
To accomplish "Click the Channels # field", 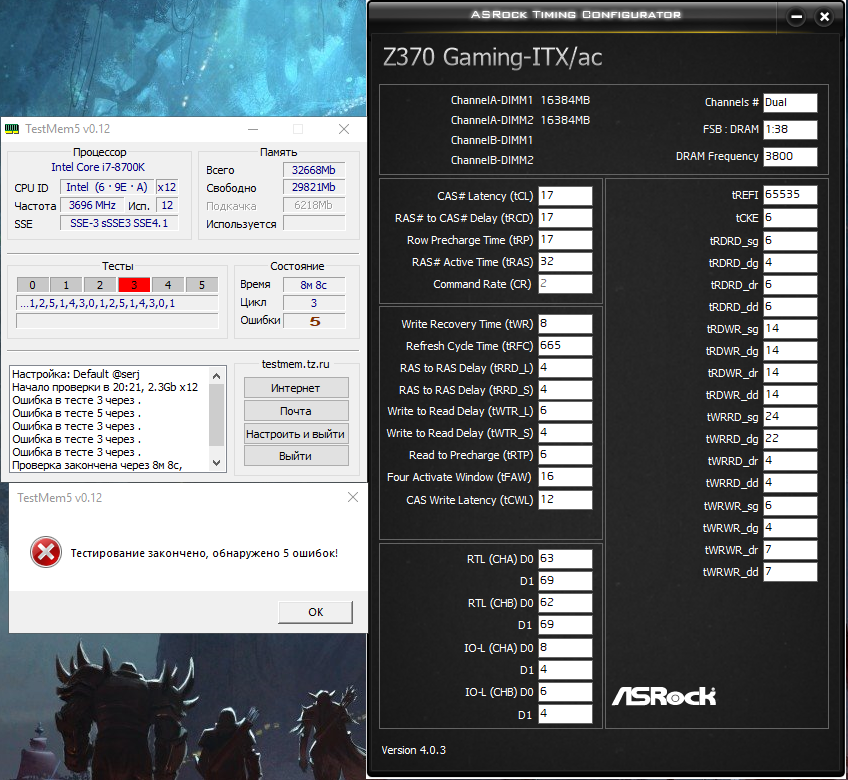I will [x=790, y=102].
